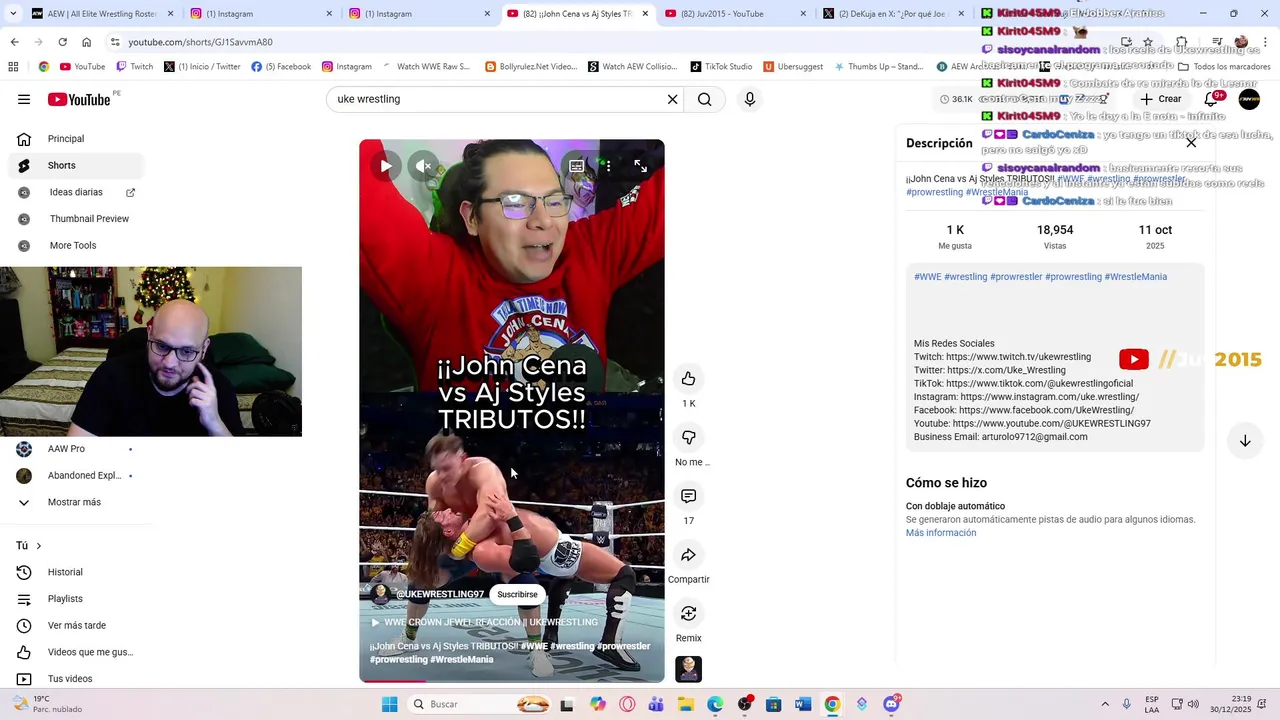1280x720 pixels.
Task: Click the Facebook link in description
Action: 1046,410
